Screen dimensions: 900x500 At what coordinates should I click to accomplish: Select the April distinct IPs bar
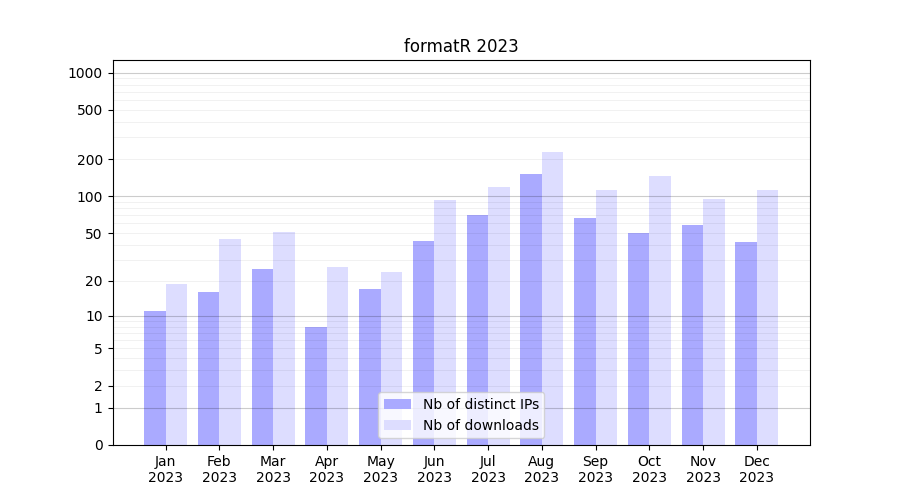[x=316, y=386]
